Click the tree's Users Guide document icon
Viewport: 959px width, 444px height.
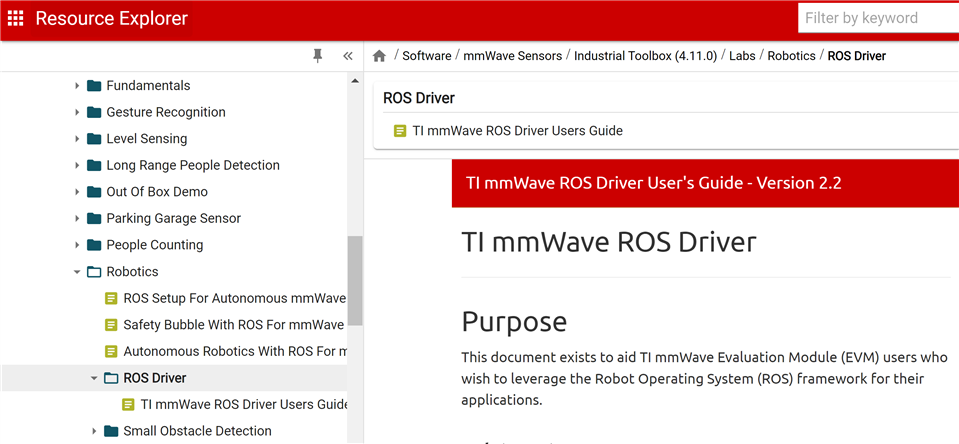click(x=128, y=405)
